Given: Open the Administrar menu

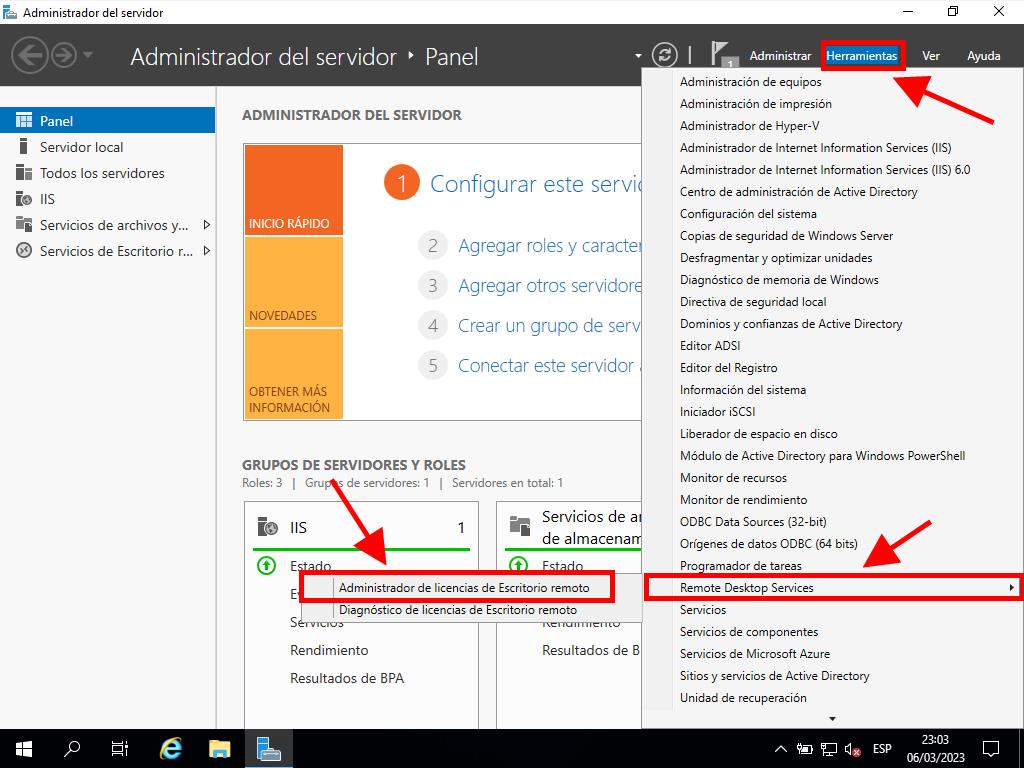Looking at the screenshot, I should coord(780,56).
